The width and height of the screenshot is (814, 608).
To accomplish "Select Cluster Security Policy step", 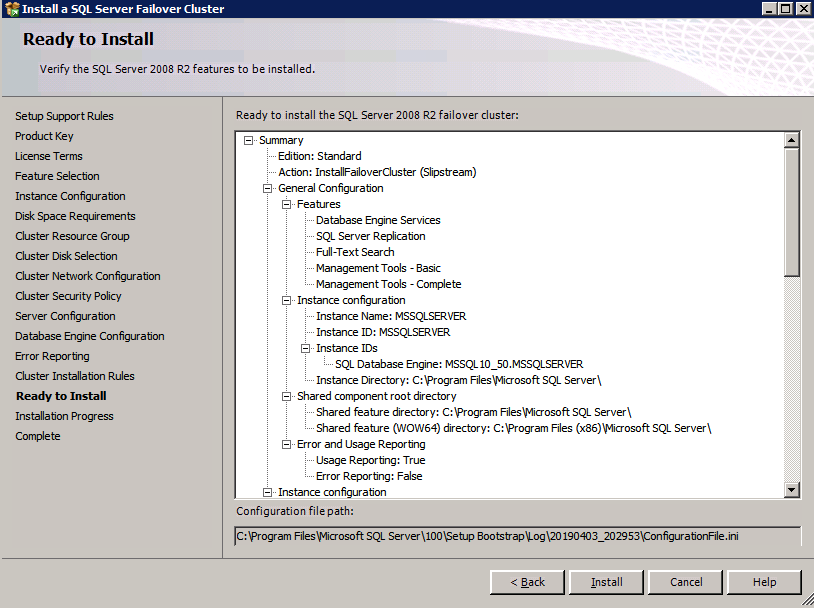I will click(x=68, y=296).
